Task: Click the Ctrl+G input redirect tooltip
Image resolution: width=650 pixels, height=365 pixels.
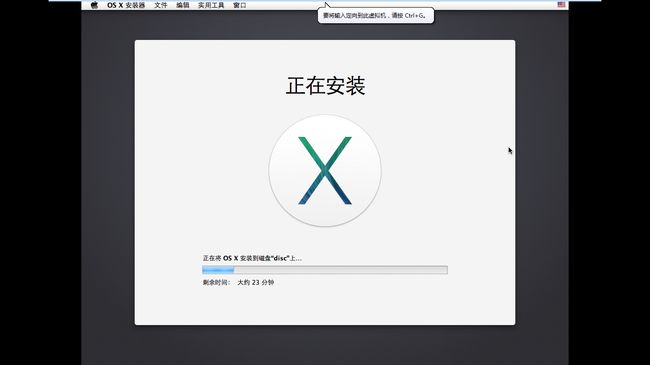Action: coord(376,15)
